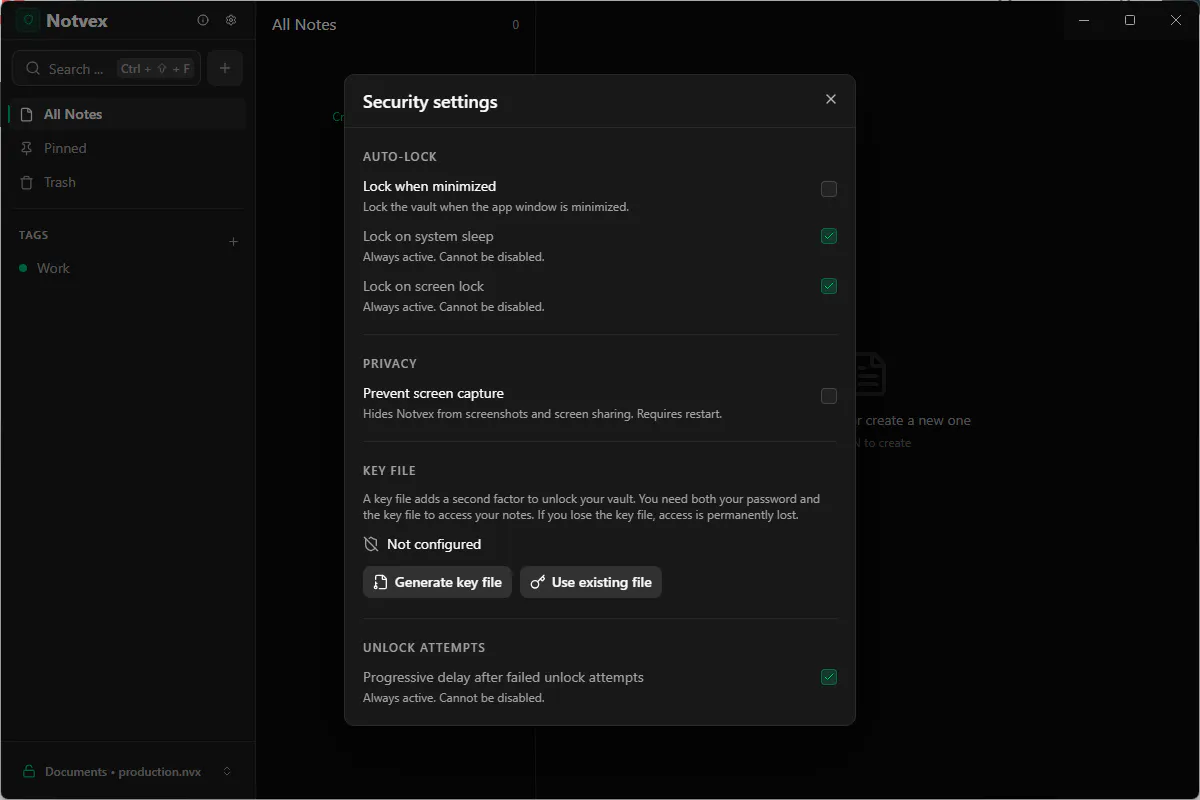This screenshot has height=800, width=1200.
Task: Click the Security settings title
Action: pos(430,102)
